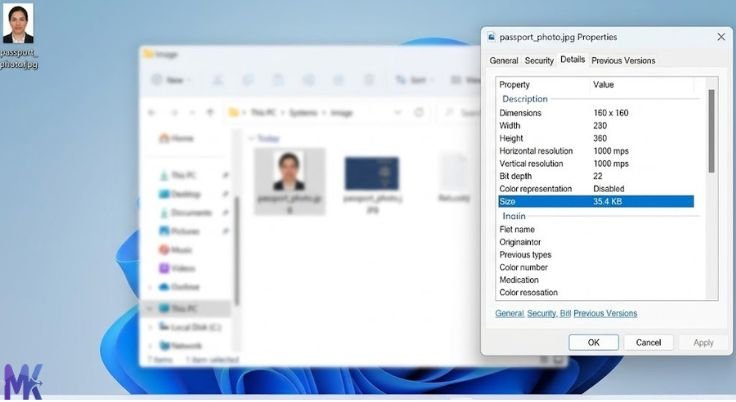This screenshot has height=402, width=736.
Task: Go back using Explorer's back arrow
Action: [x=152, y=113]
